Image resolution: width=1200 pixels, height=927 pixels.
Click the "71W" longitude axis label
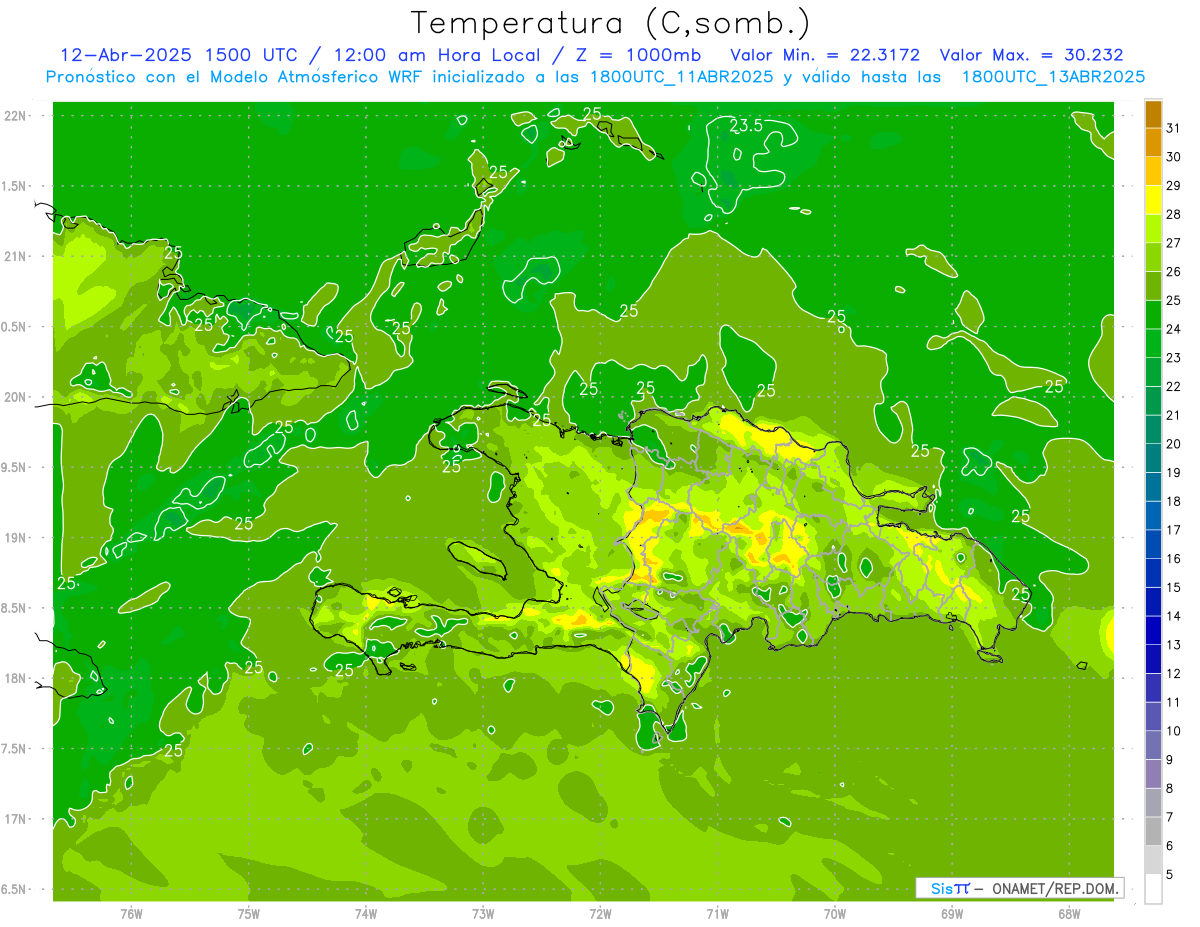click(x=717, y=913)
